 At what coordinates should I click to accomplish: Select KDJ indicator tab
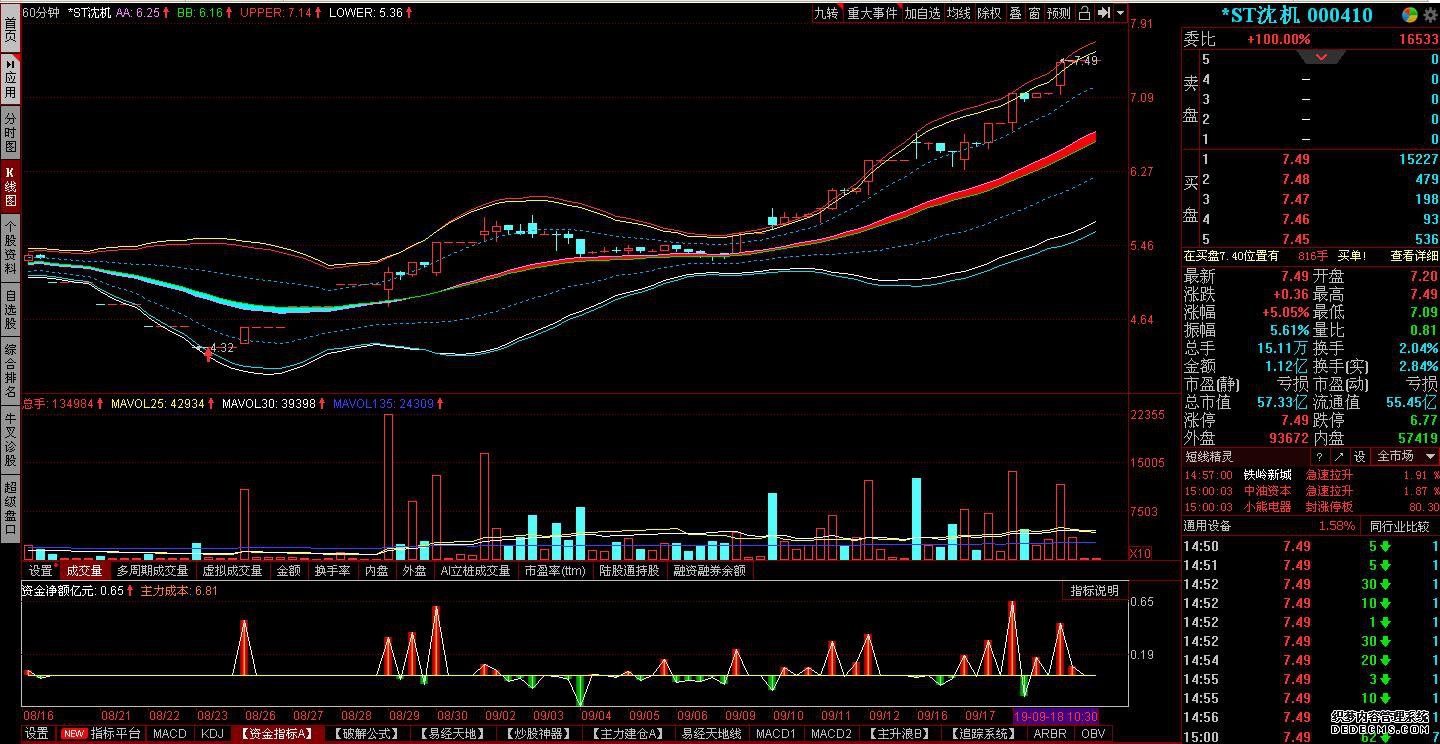click(212, 734)
